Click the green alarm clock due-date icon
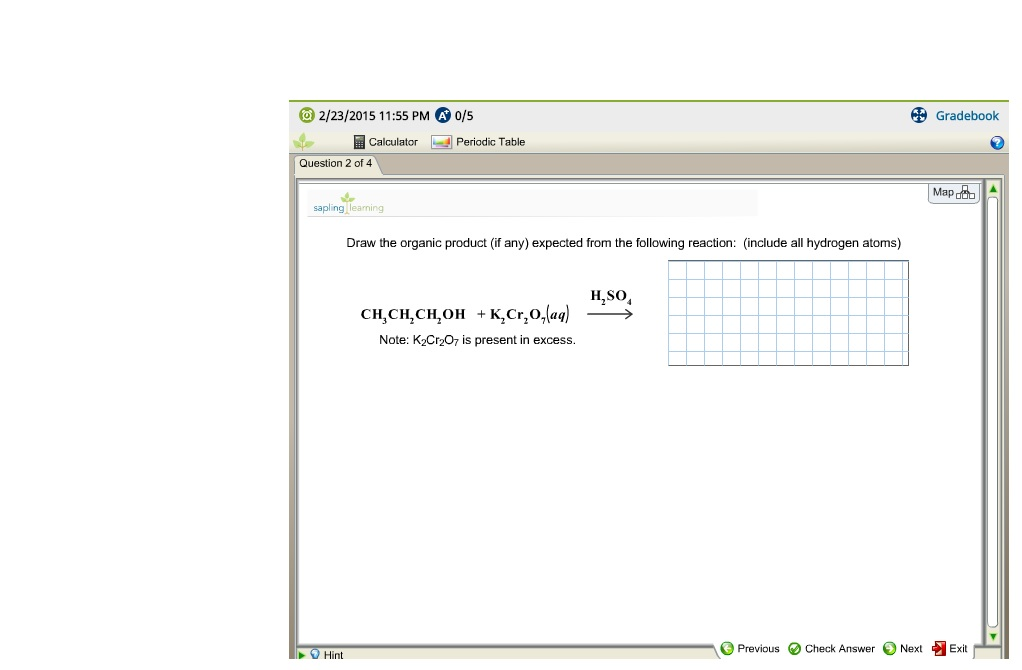Viewport: 1022px width, 670px height. click(306, 115)
